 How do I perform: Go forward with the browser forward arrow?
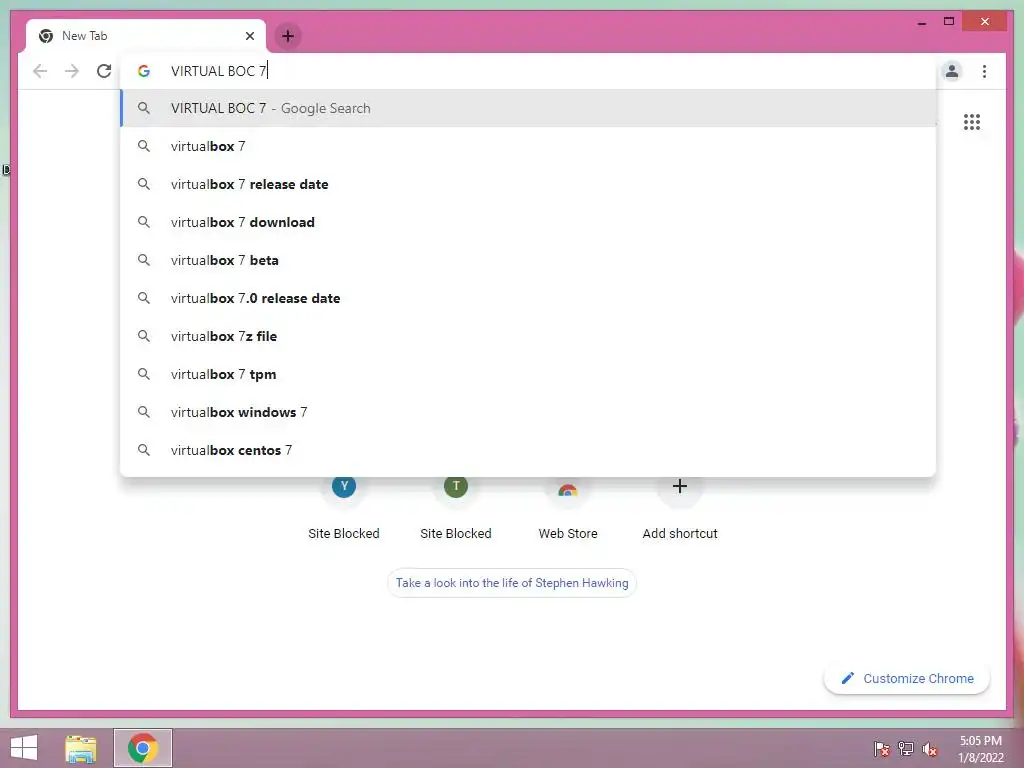click(72, 71)
